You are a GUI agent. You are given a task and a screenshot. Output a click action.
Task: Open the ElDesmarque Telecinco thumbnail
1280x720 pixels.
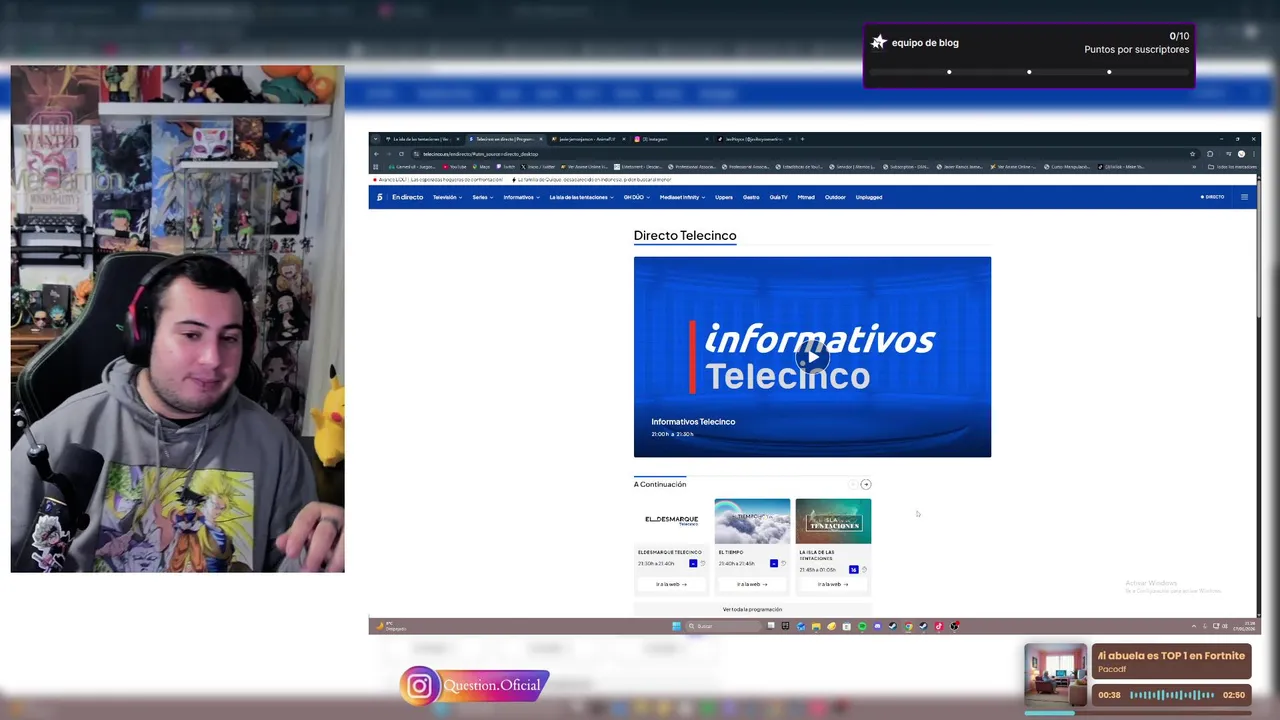pos(671,521)
